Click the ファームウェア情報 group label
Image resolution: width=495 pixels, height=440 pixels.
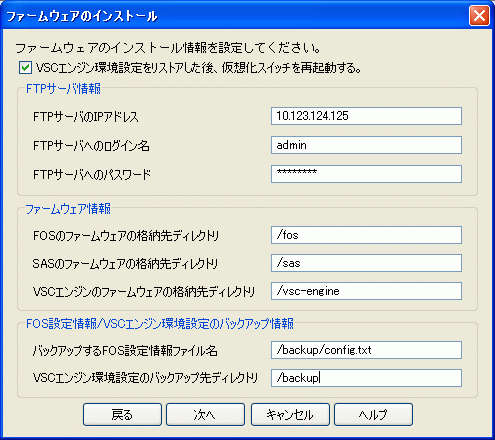pos(68,209)
